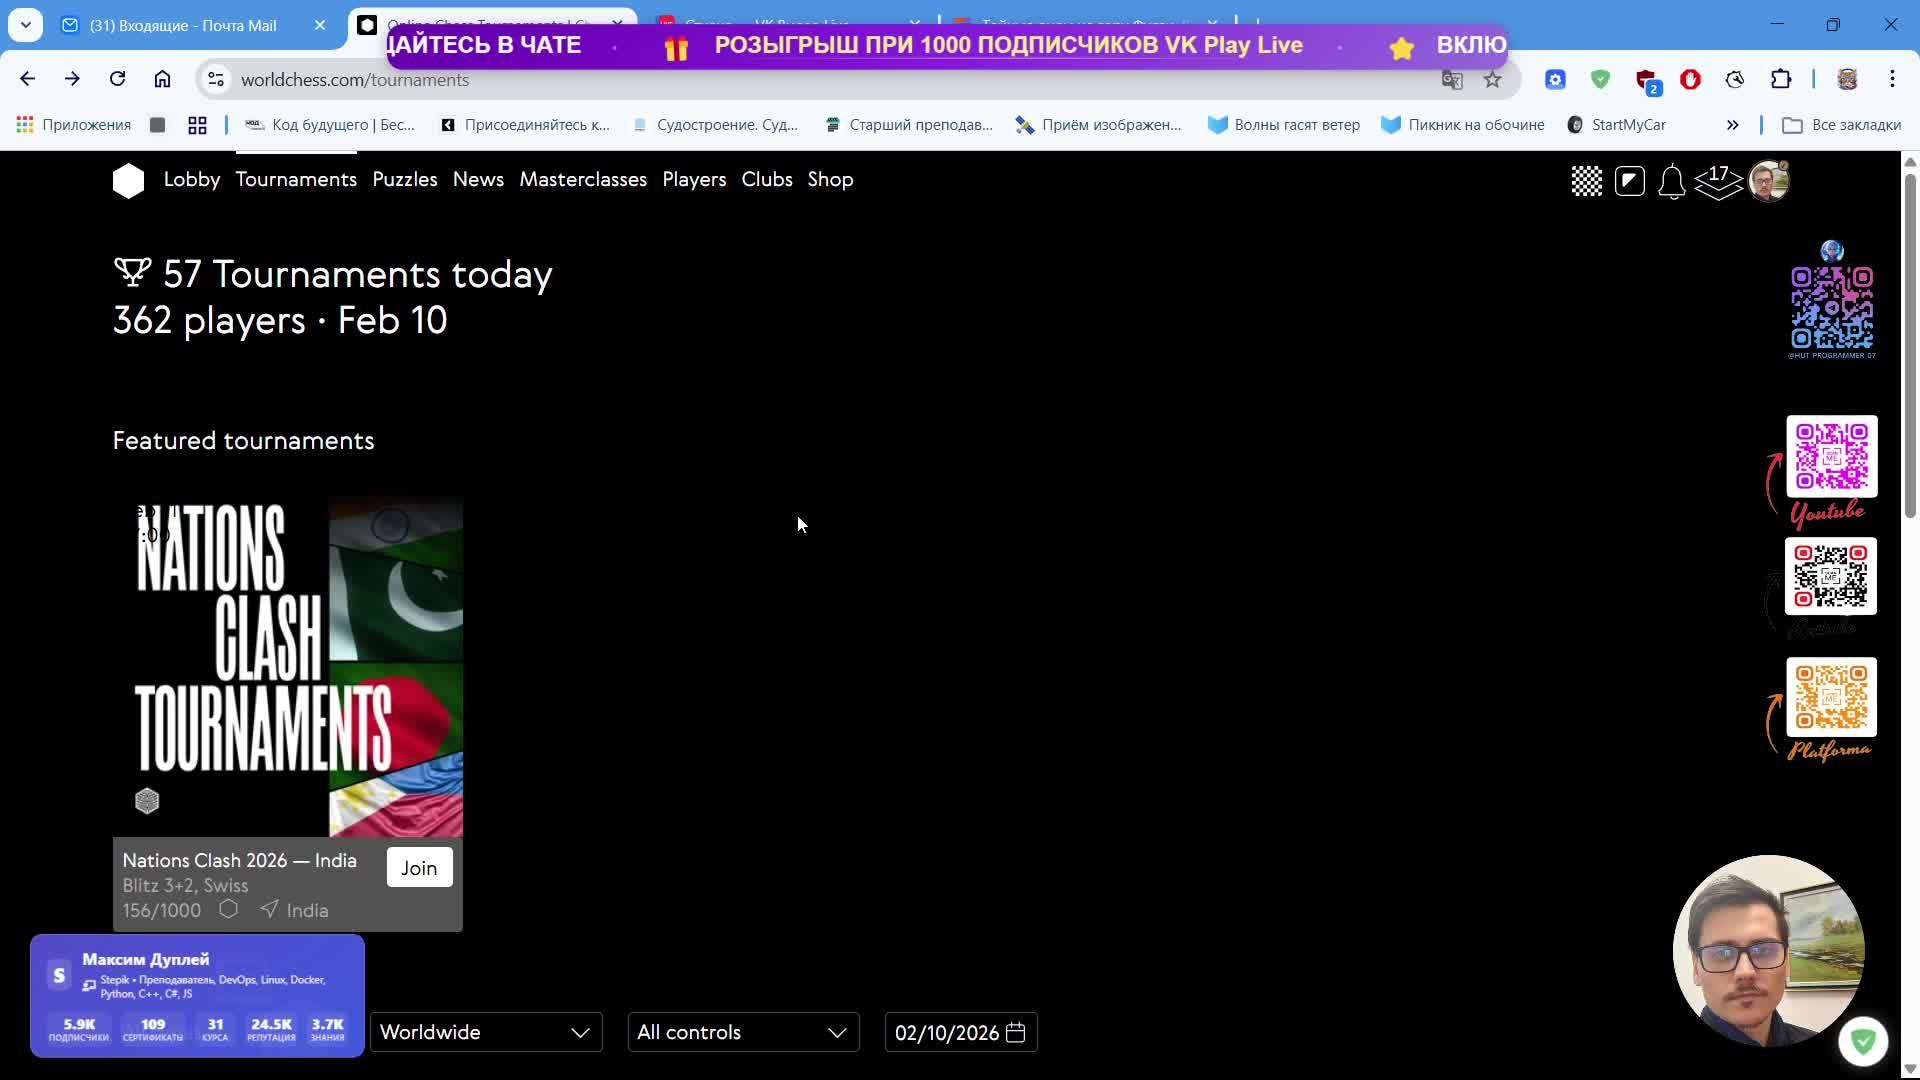The image size is (1920, 1080).
Task: Open the notifications bell
Action: pos(1671,182)
